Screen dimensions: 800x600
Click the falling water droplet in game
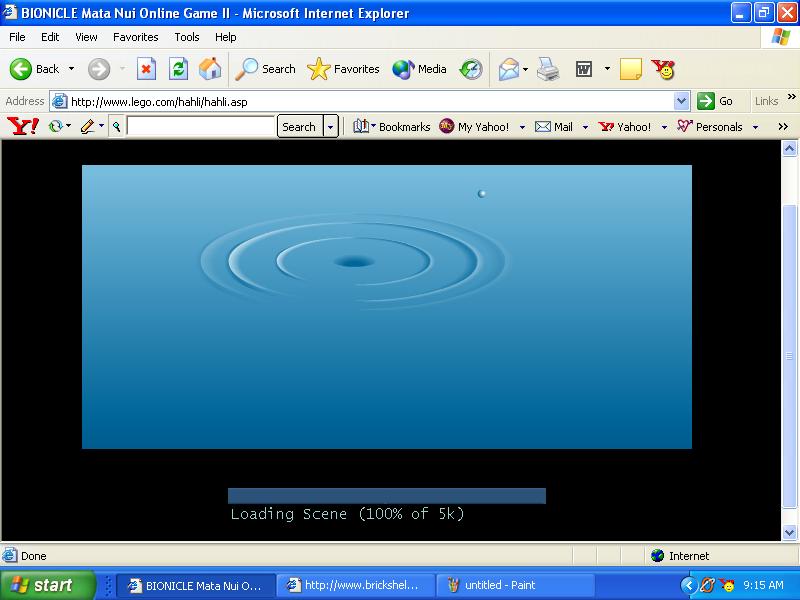(x=481, y=193)
